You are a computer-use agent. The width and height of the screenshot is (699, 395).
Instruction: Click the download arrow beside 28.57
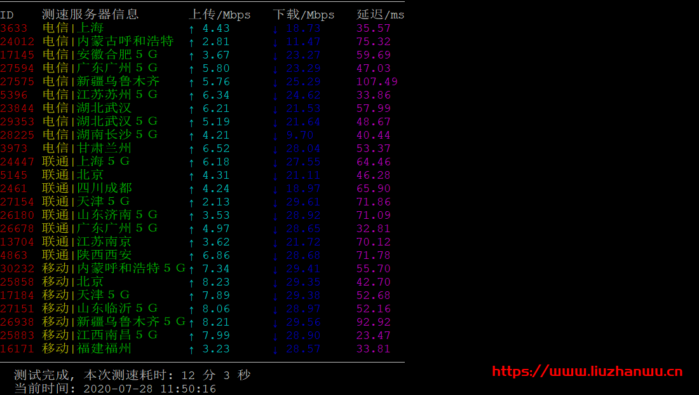(x=275, y=349)
